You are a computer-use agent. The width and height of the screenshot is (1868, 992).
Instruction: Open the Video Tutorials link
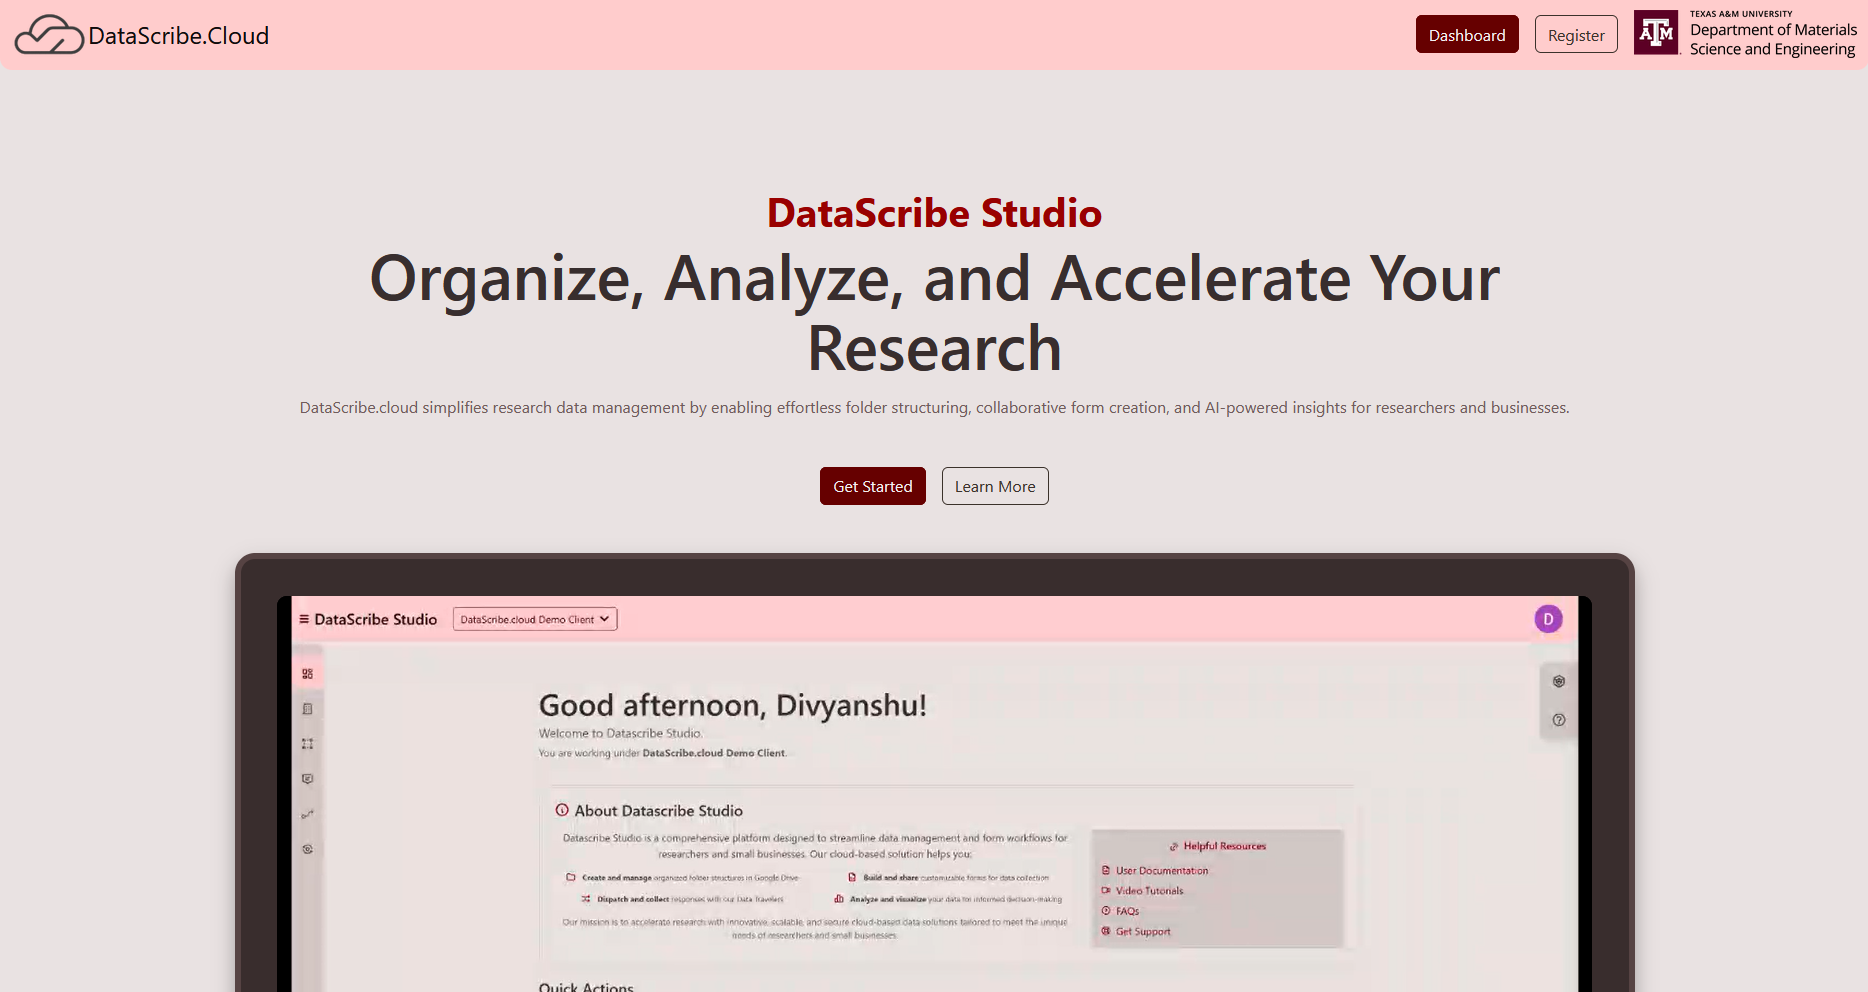(x=1148, y=890)
